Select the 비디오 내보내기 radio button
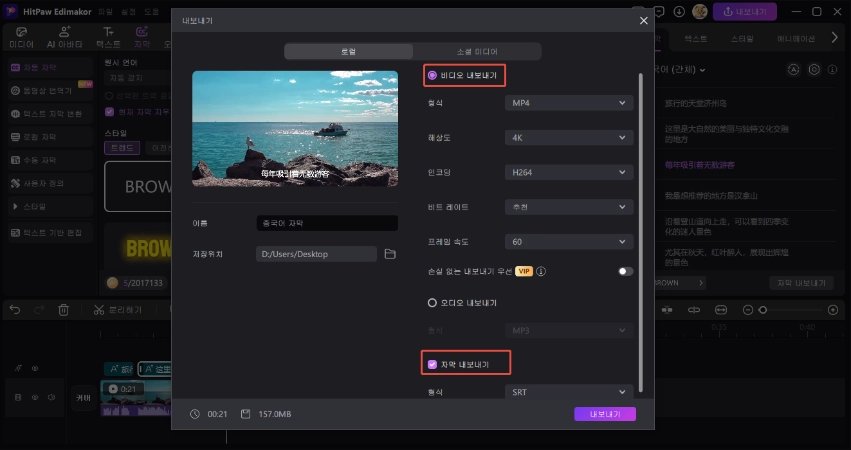Screen dimensions: 851x450 pyautogui.click(x=432, y=75)
